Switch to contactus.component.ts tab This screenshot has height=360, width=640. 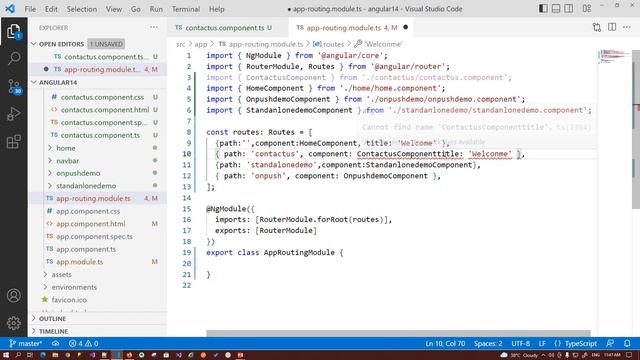coord(224,27)
